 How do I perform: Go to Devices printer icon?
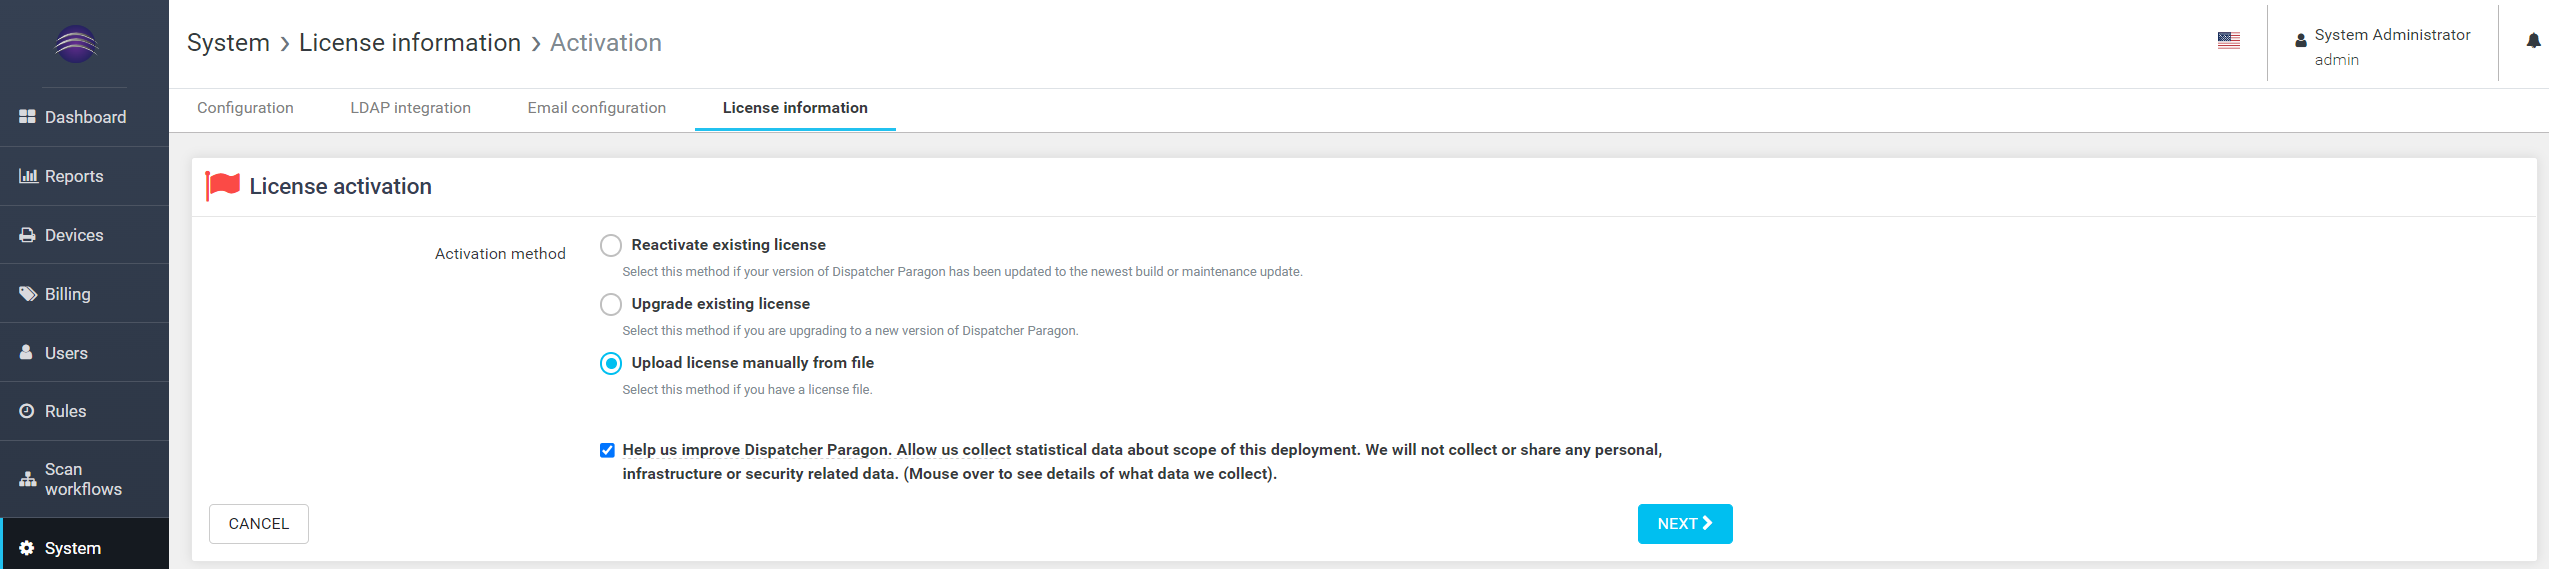(x=28, y=235)
